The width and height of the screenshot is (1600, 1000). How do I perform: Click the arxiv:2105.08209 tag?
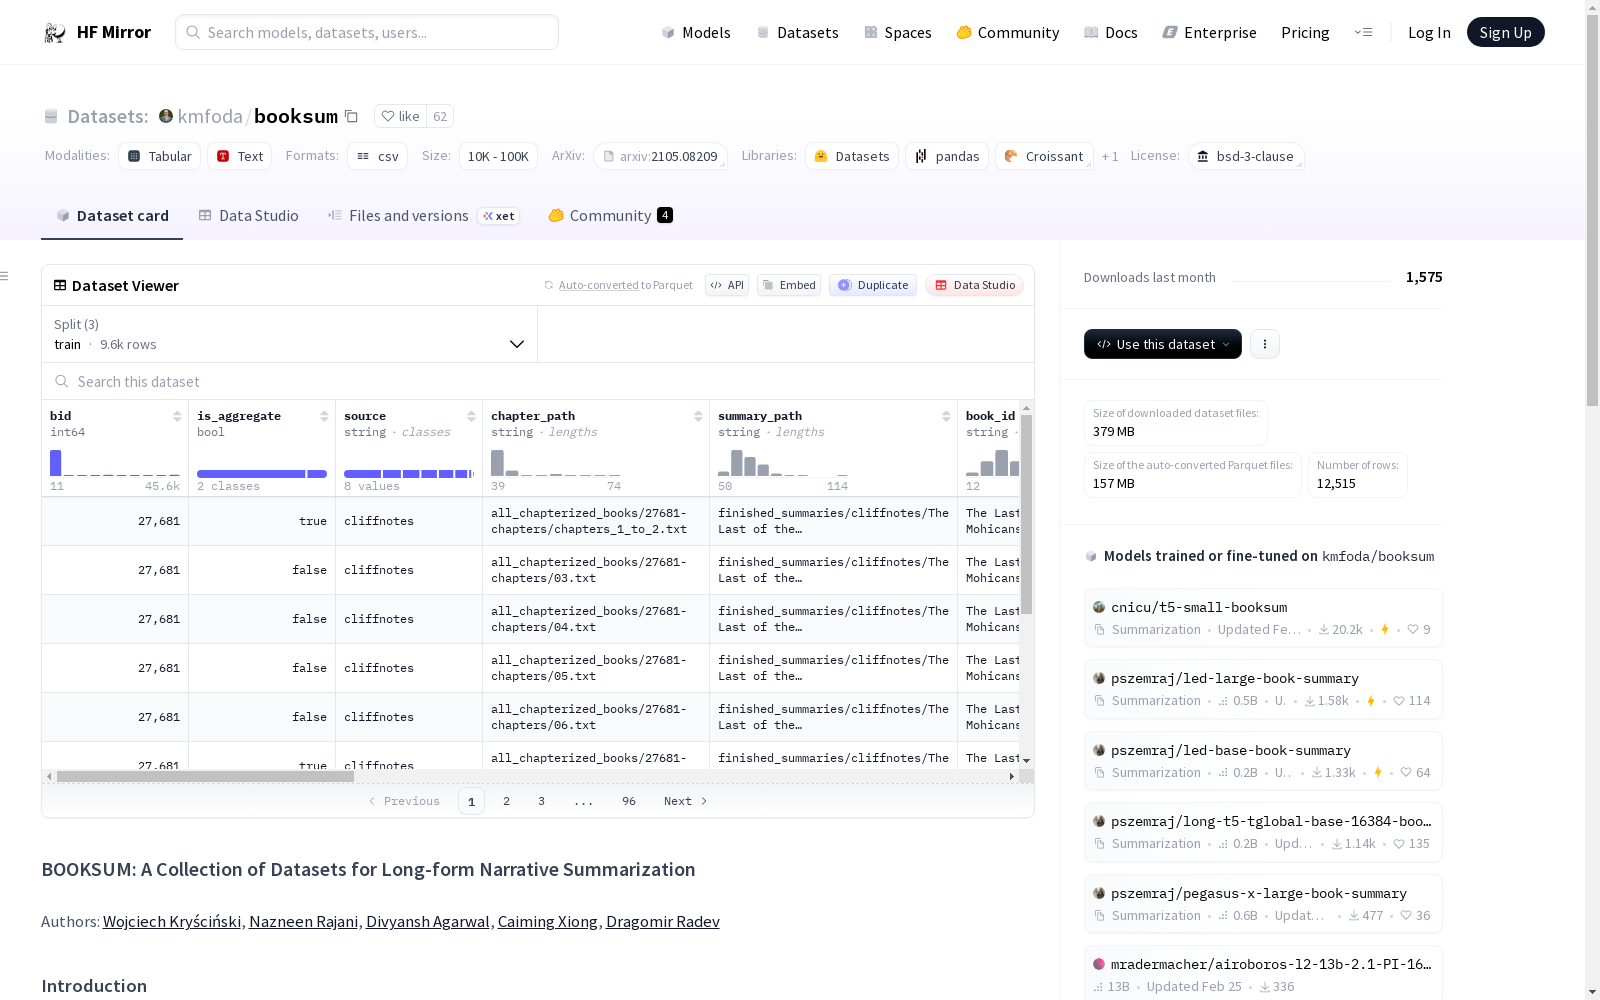(x=660, y=156)
